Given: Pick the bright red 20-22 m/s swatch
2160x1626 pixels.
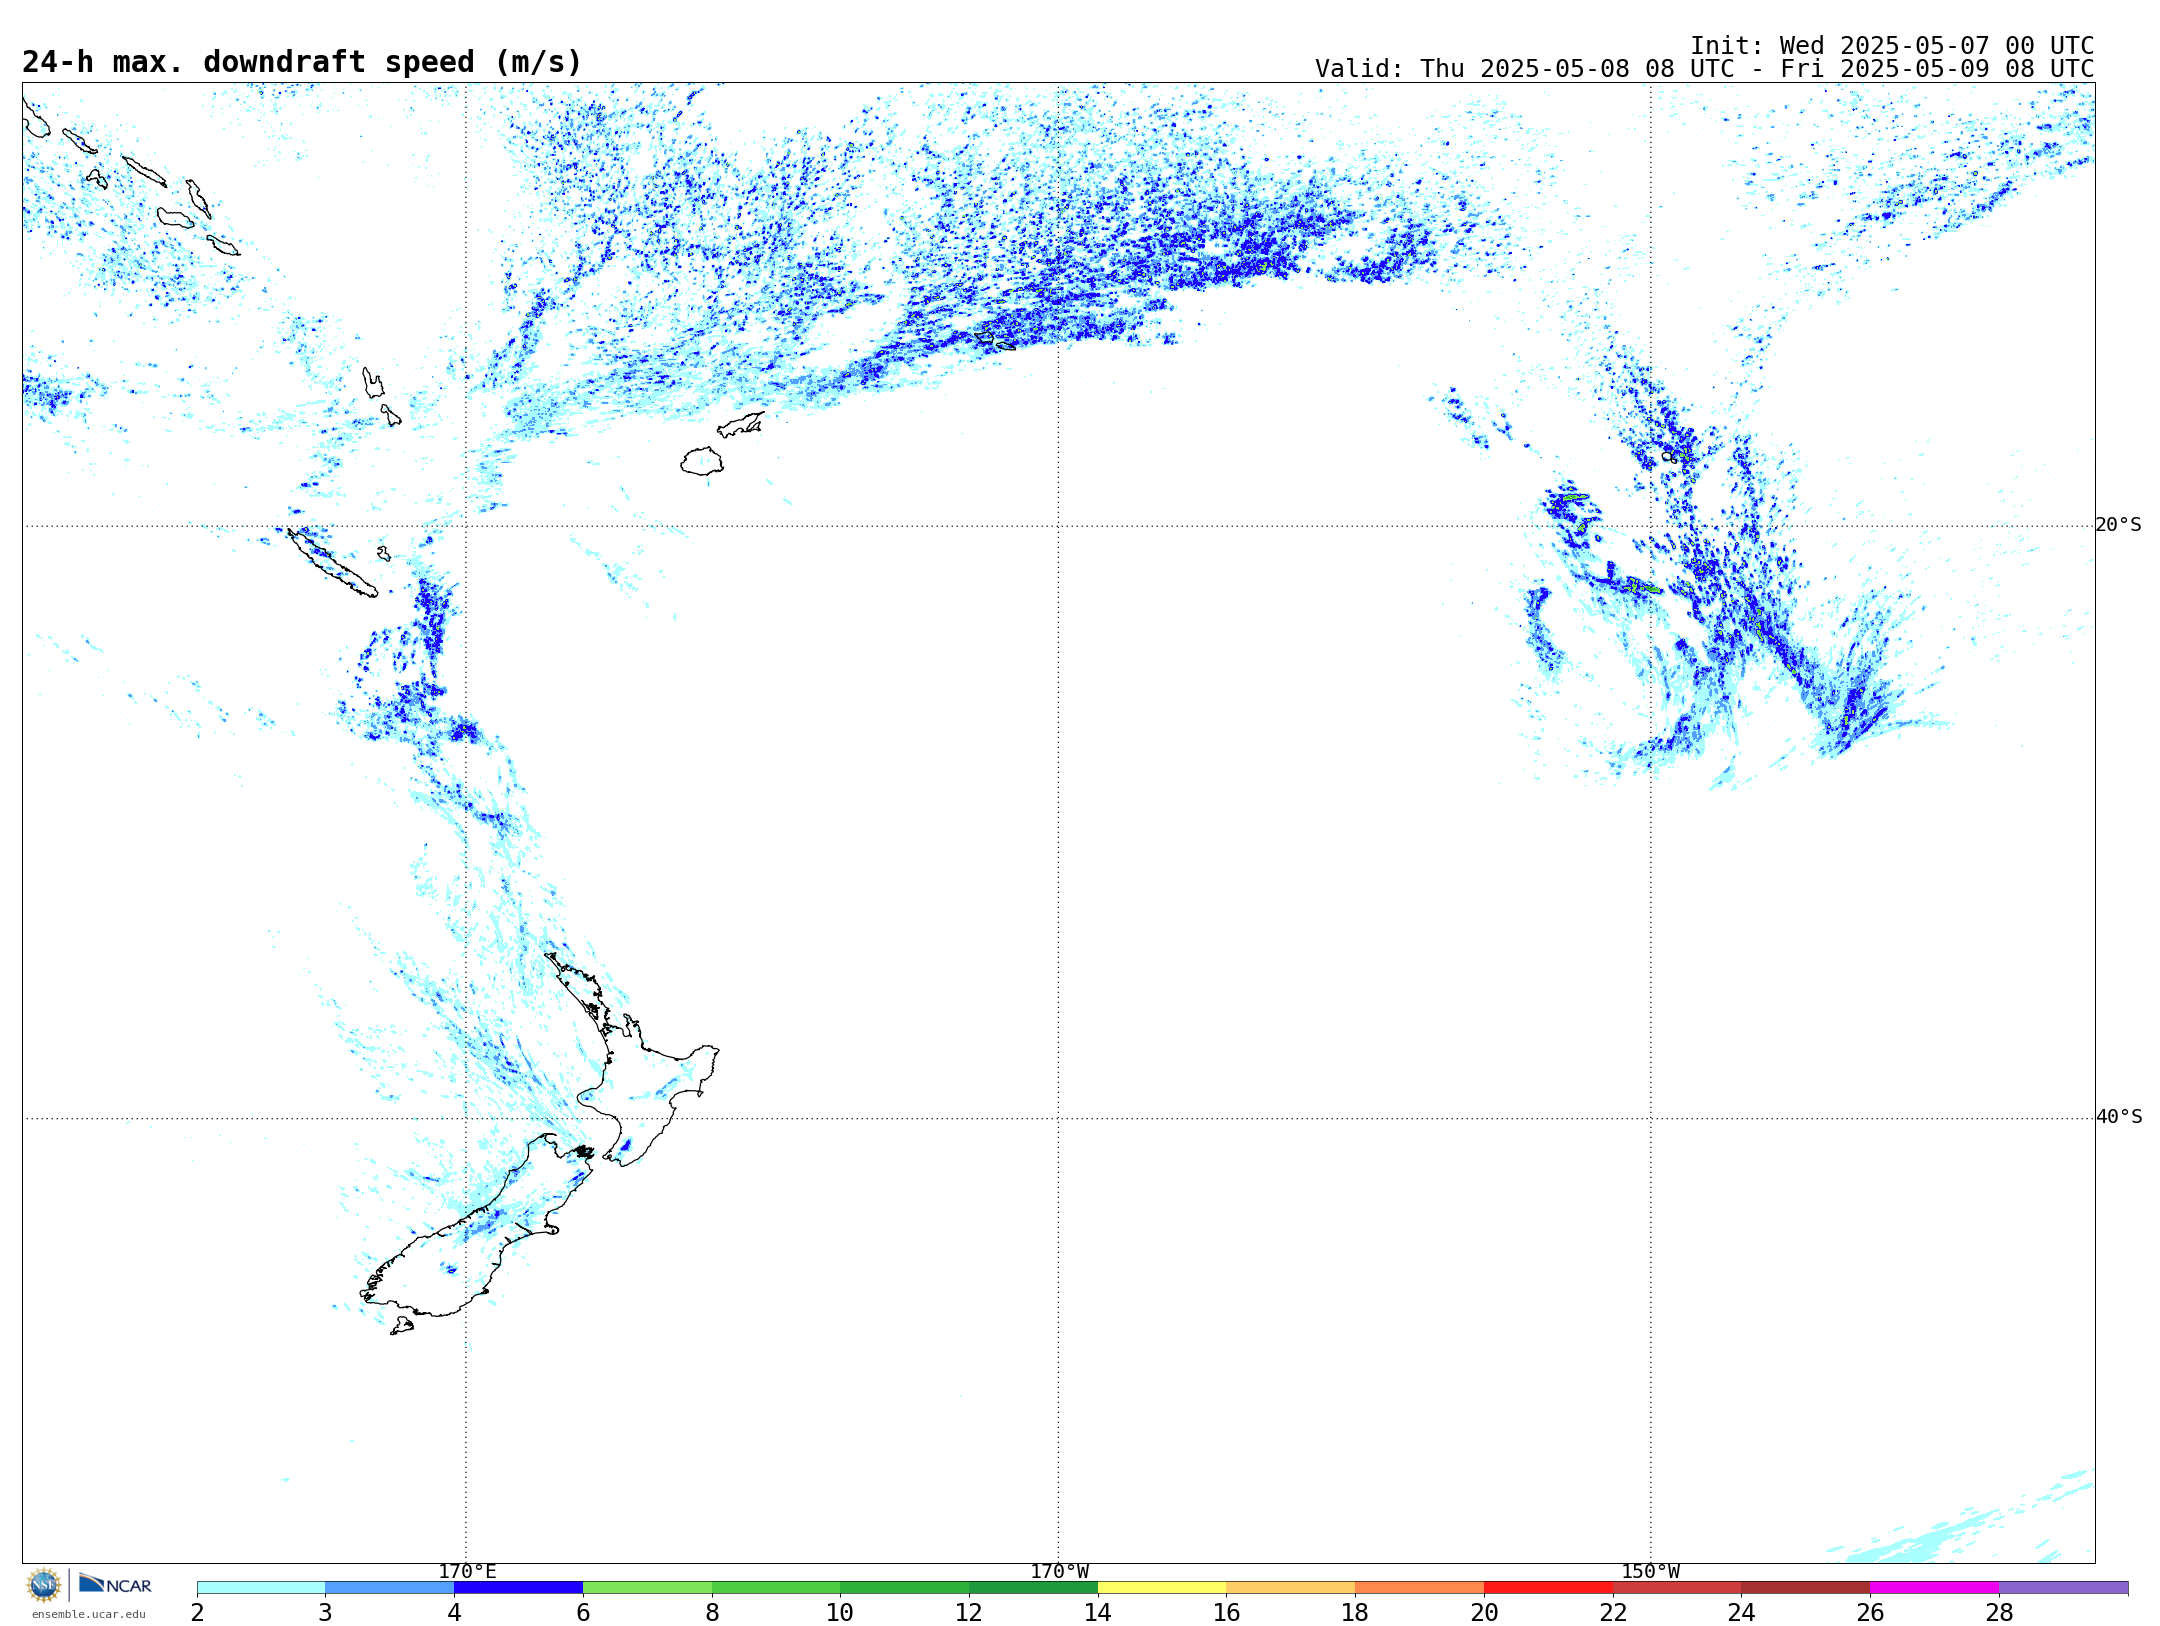Looking at the screenshot, I should point(1548,1588).
